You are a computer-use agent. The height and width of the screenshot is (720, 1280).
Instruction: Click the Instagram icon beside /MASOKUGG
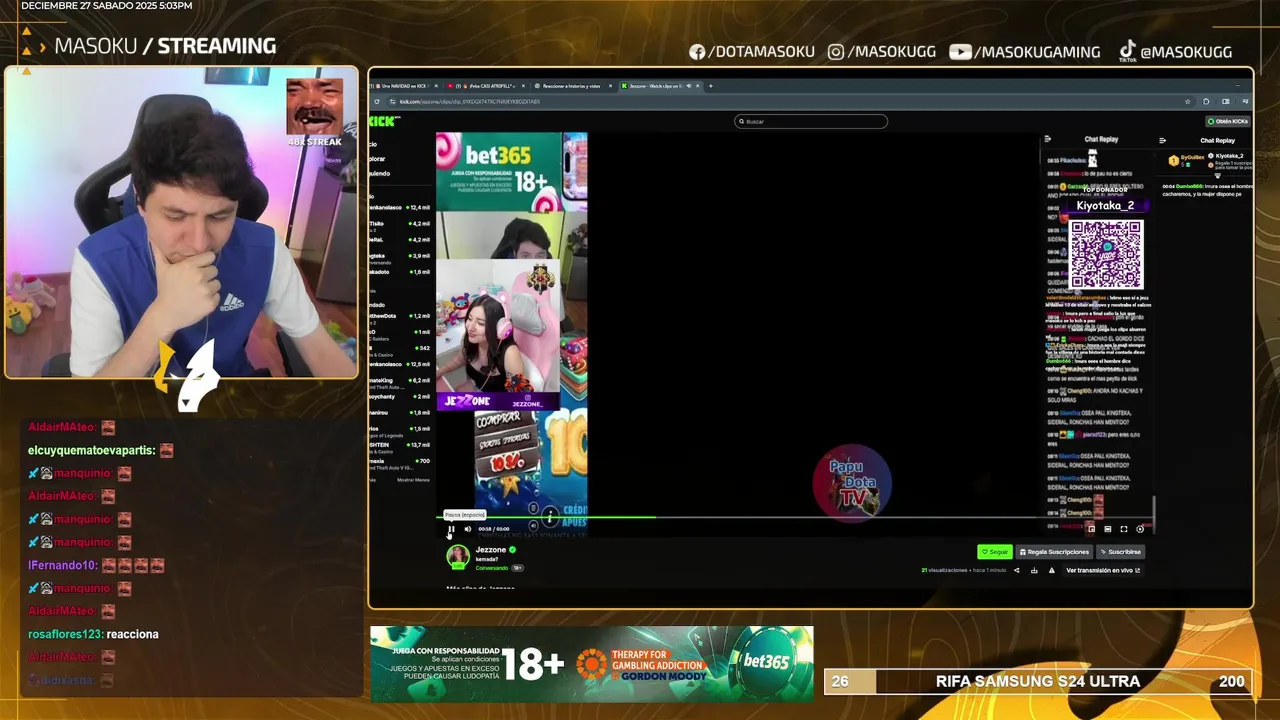[x=836, y=52]
